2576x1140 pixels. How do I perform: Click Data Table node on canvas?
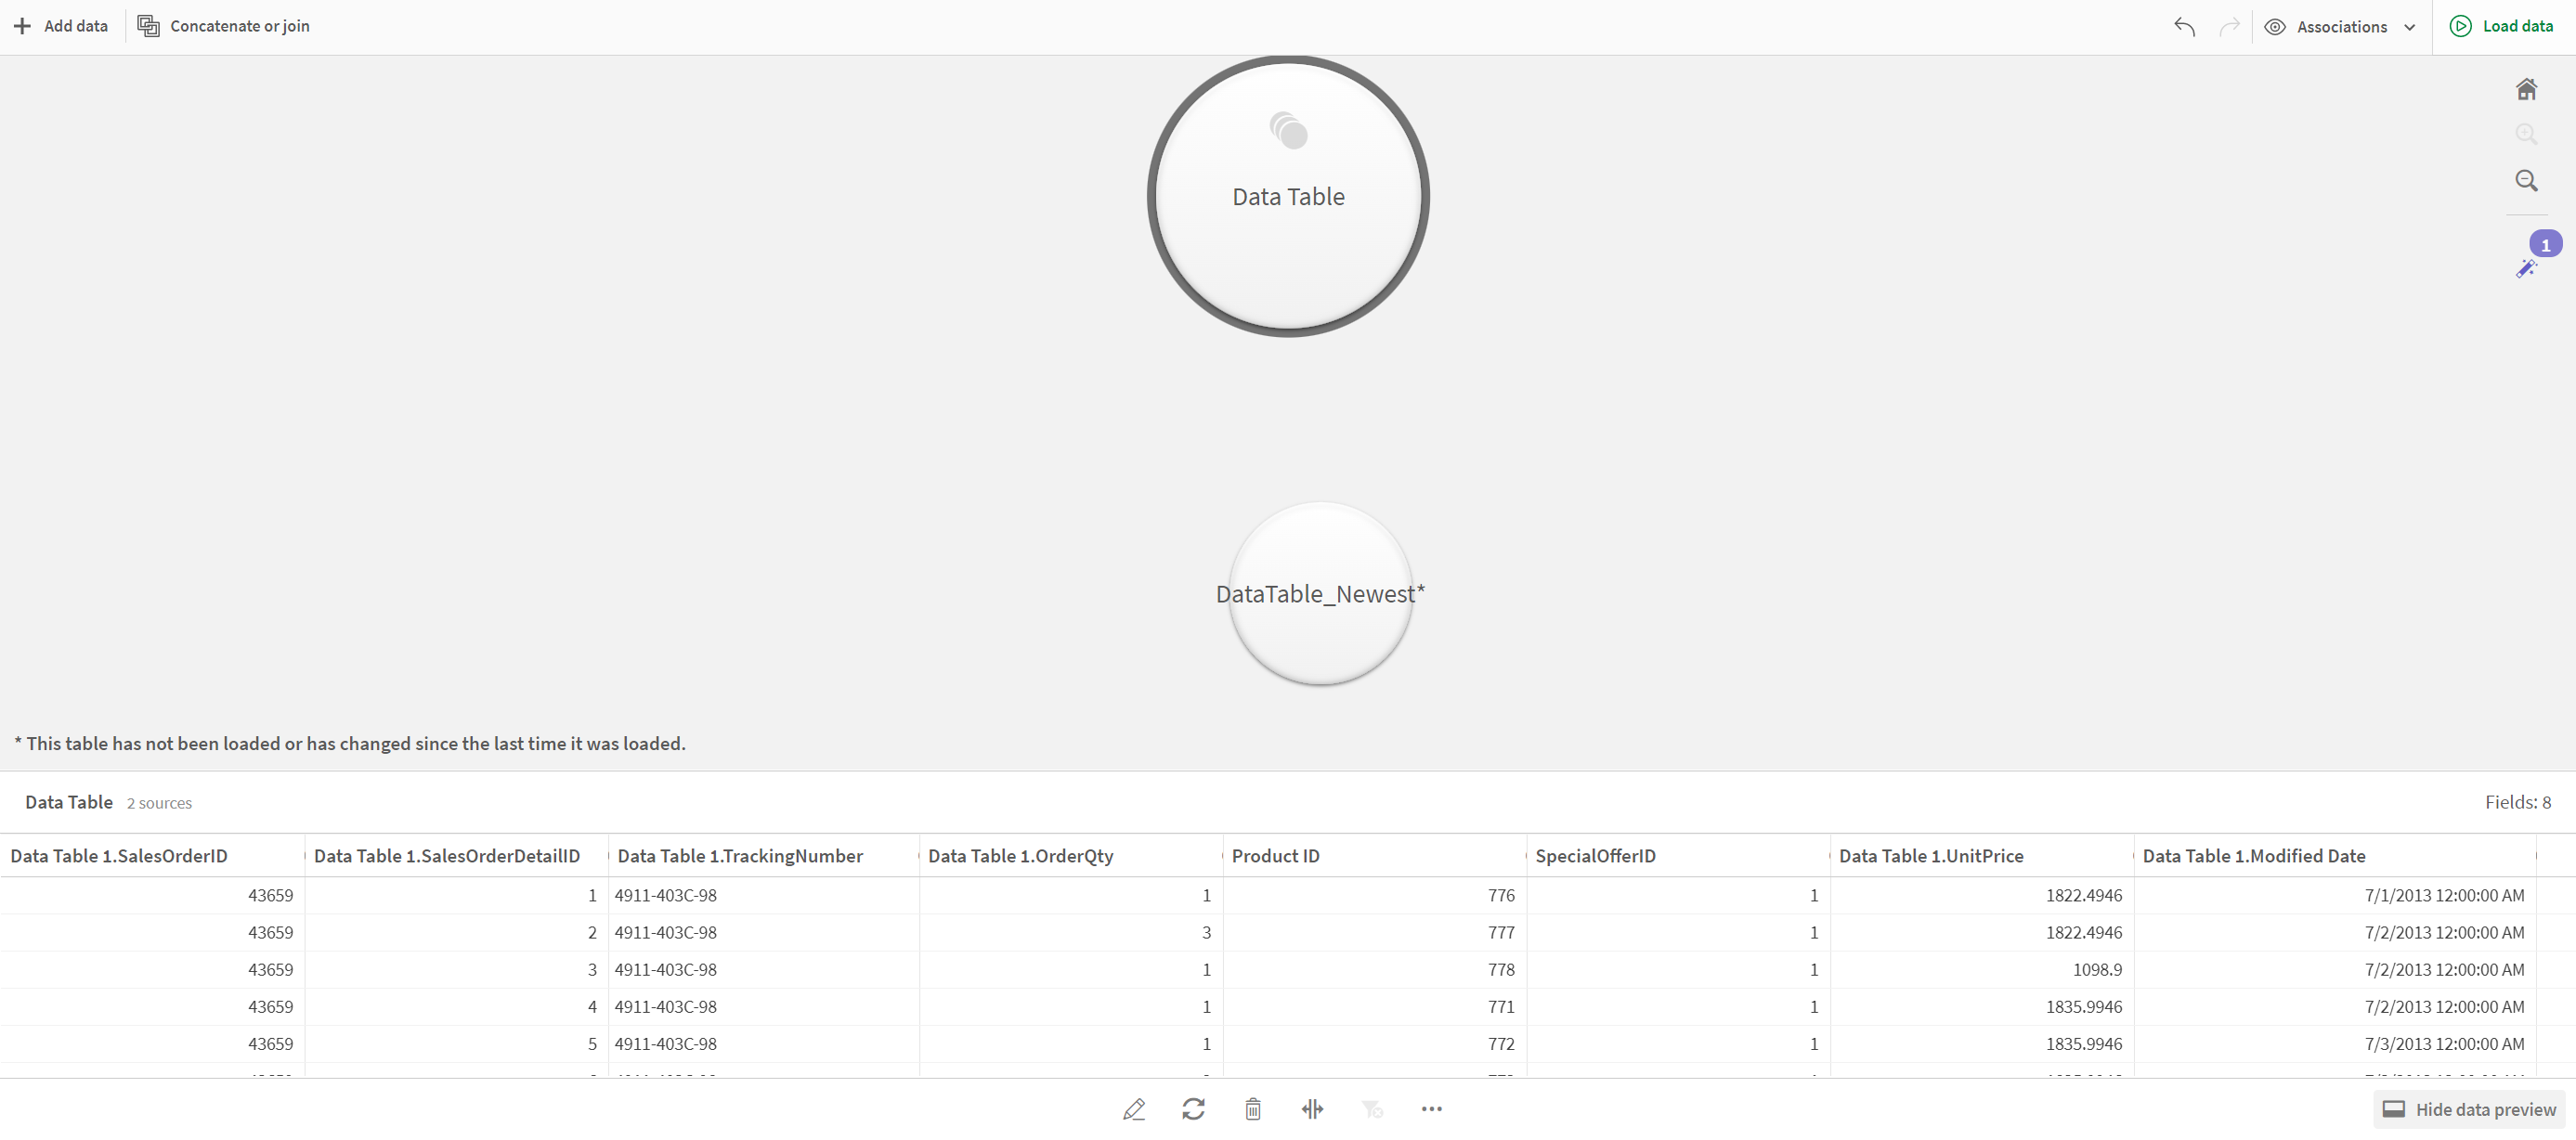[x=1288, y=196]
